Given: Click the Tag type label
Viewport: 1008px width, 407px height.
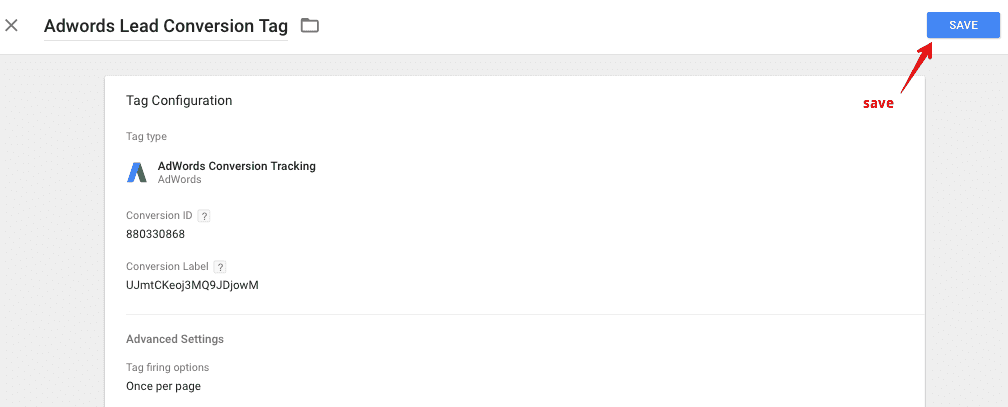Looking at the screenshot, I should click(x=146, y=136).
